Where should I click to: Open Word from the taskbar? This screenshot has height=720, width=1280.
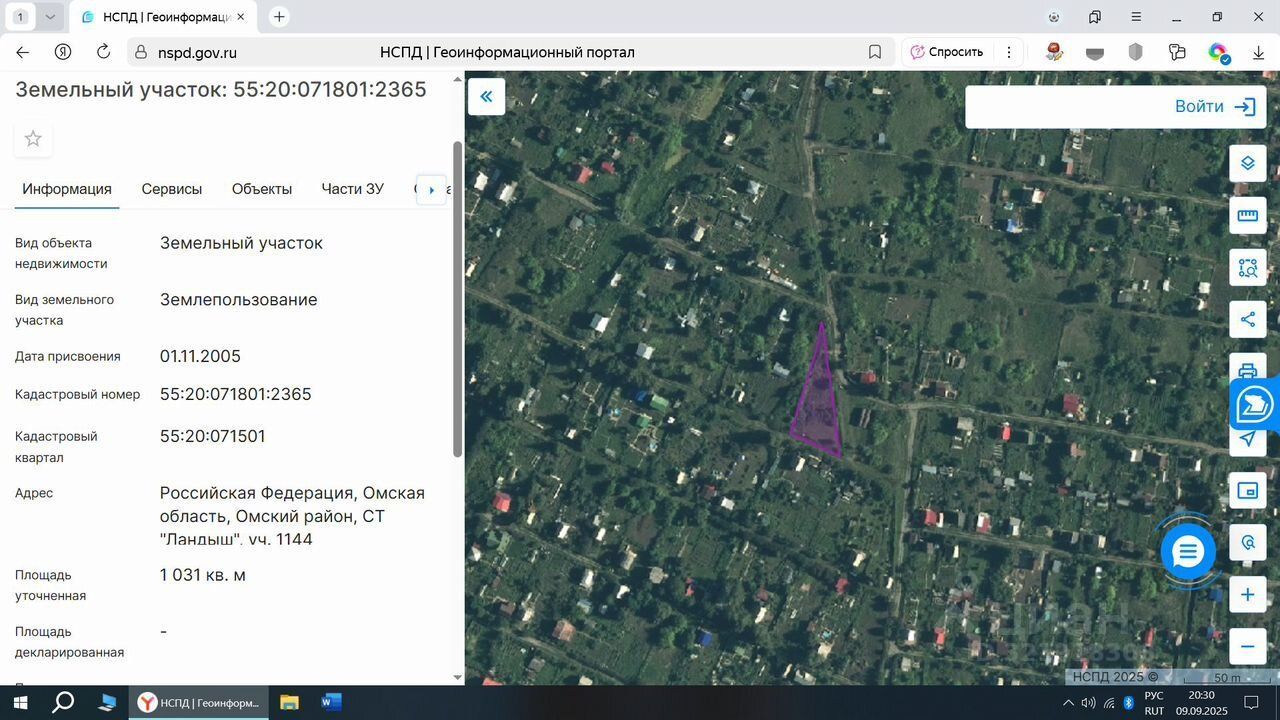pyautogui.click(x=331, y=702)
